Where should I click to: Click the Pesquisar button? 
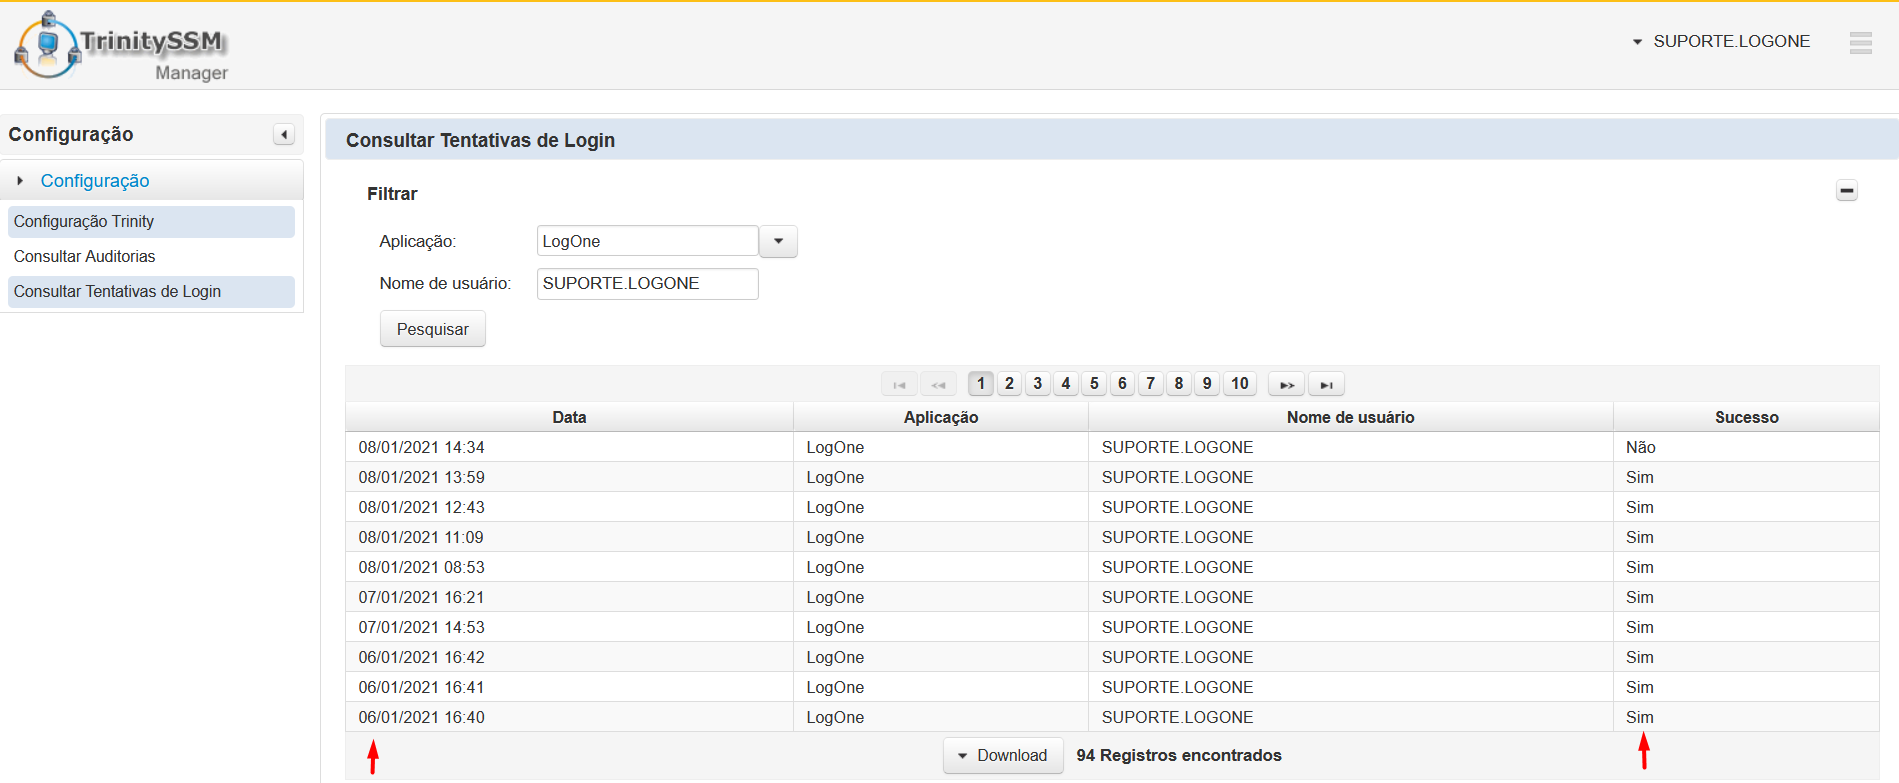click(x=432, y=330)
